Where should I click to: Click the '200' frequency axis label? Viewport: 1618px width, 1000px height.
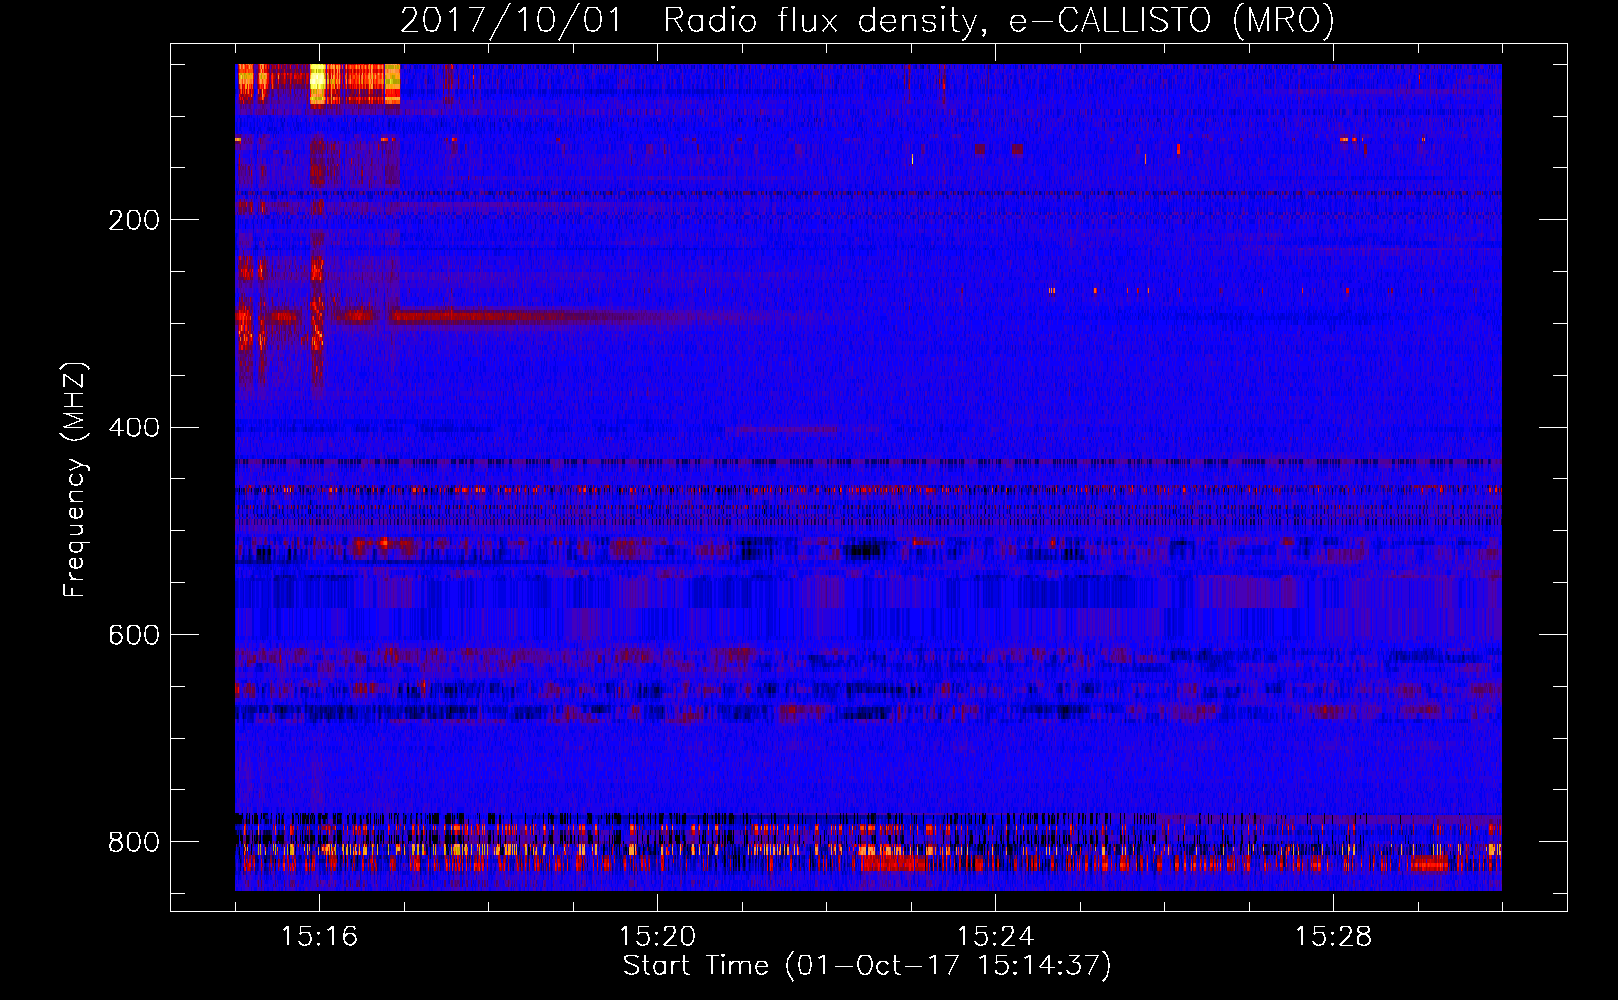[134, 220]
